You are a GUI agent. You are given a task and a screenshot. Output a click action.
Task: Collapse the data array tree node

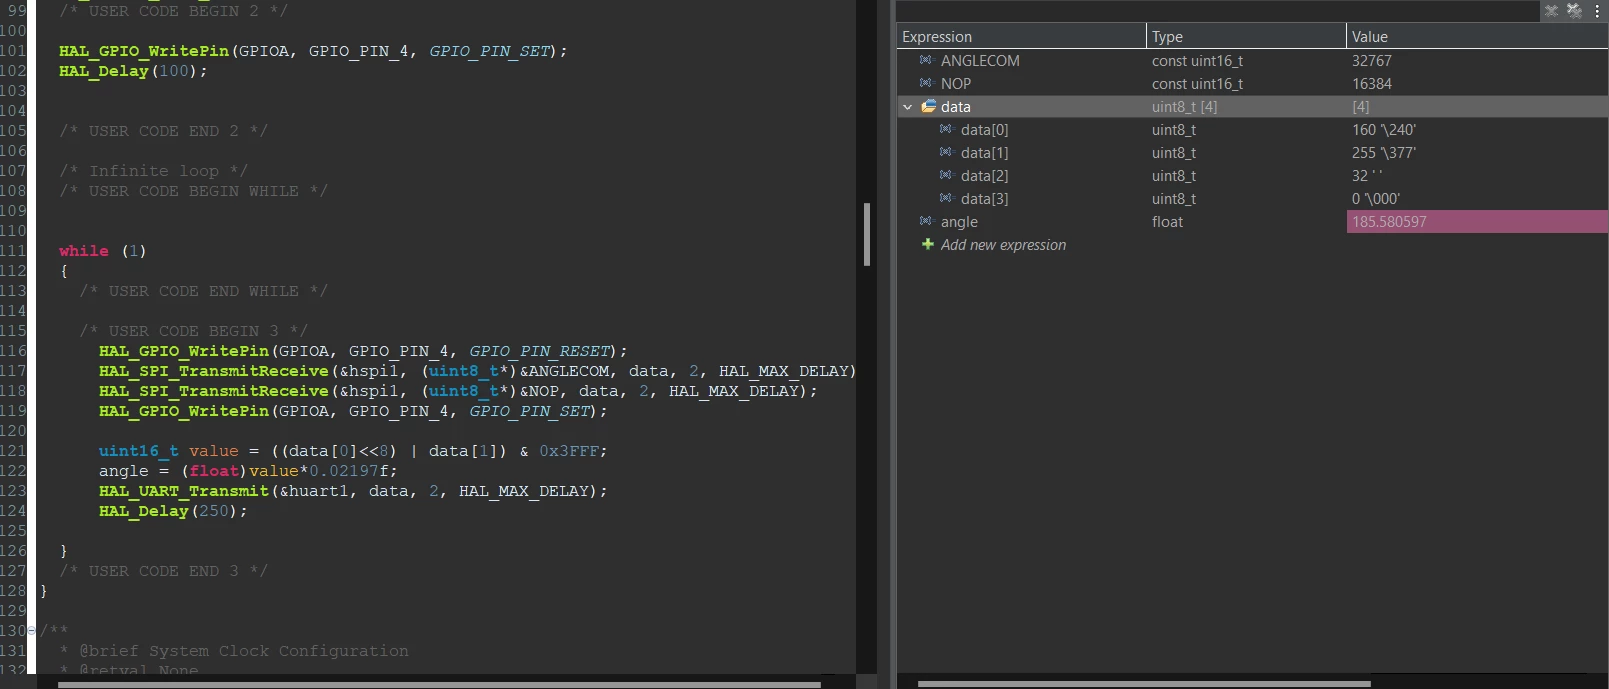click(908, 106)
